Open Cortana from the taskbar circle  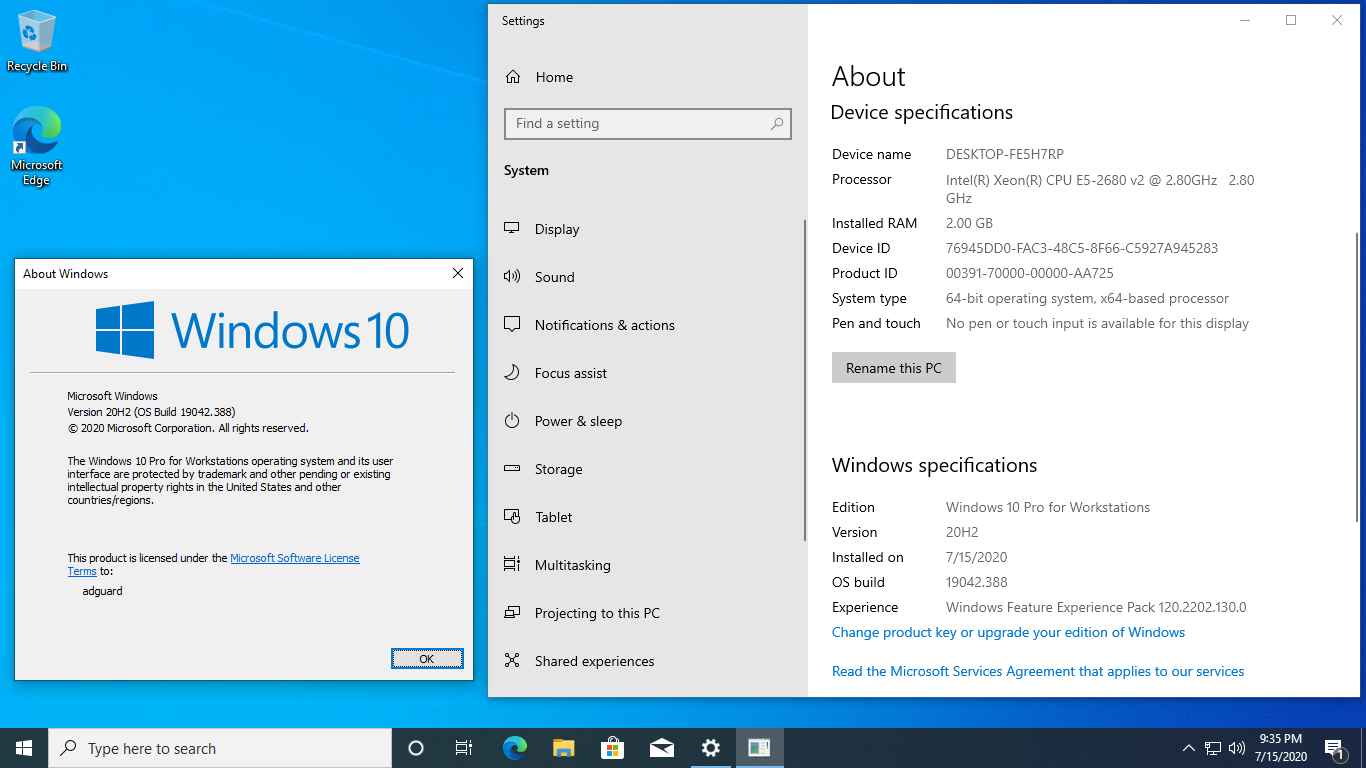click(x=416, y=748)
